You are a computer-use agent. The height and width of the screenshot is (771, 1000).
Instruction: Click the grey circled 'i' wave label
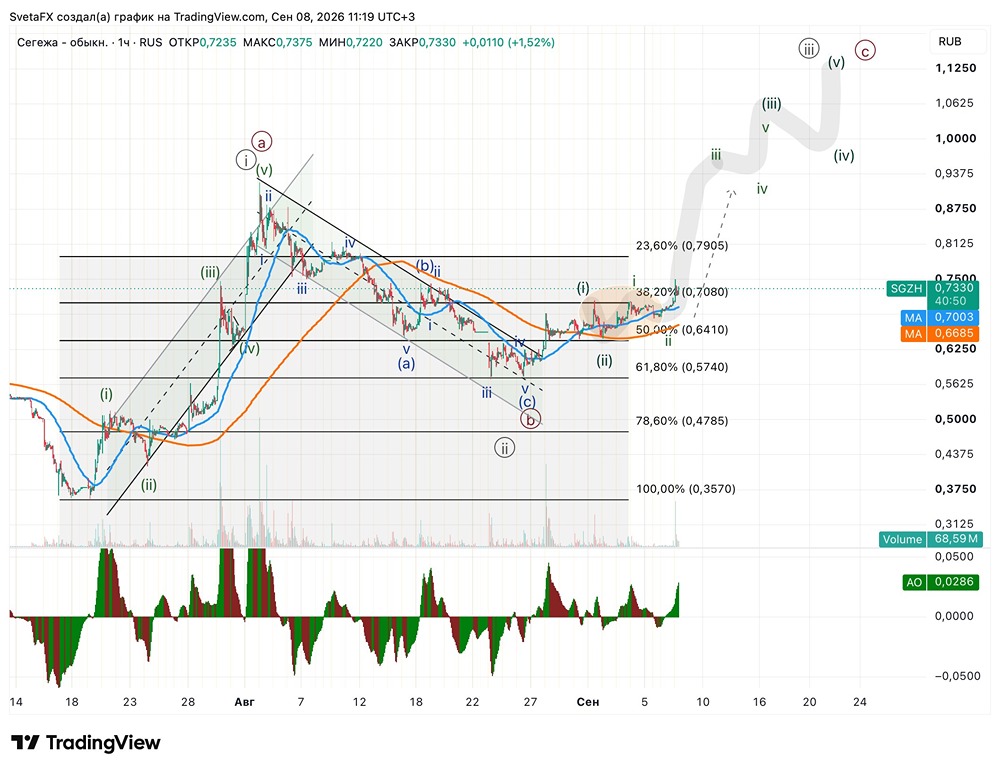(246, 160)
